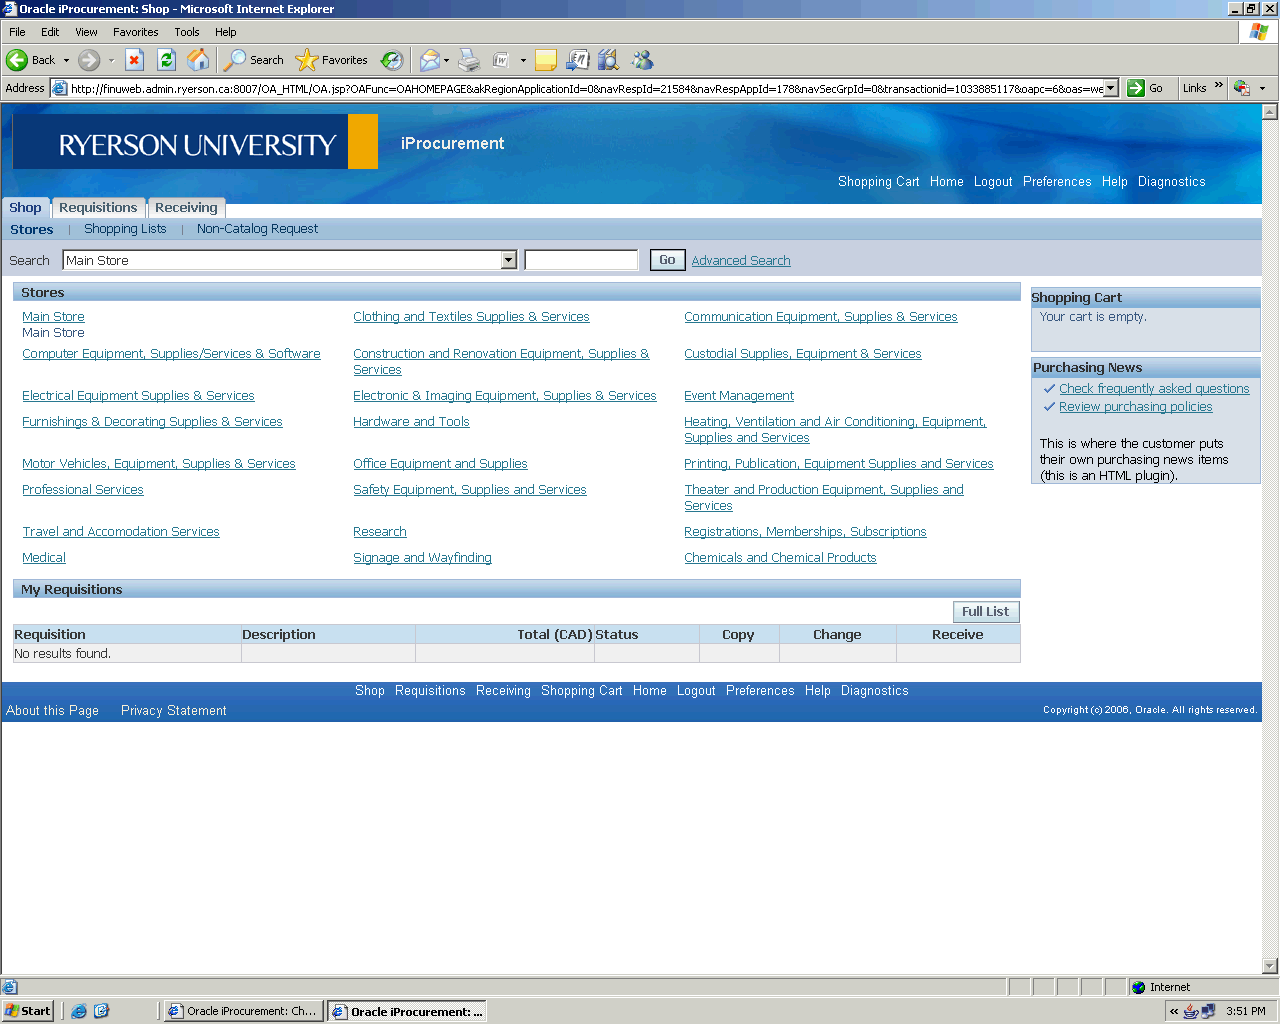The image size is (1280, 1024).
Task: Open the Mail toolbar icon
Action: point(429,60)
